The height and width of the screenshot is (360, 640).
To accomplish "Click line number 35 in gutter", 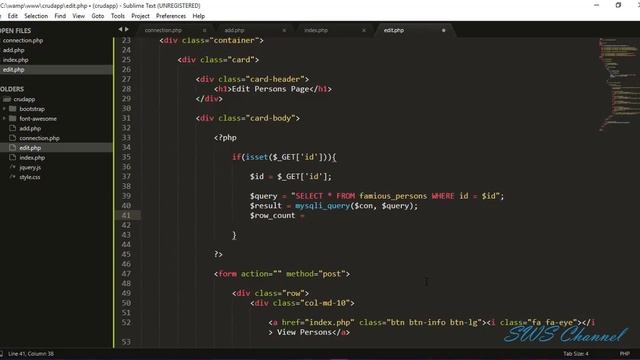I will click(126, 157).
